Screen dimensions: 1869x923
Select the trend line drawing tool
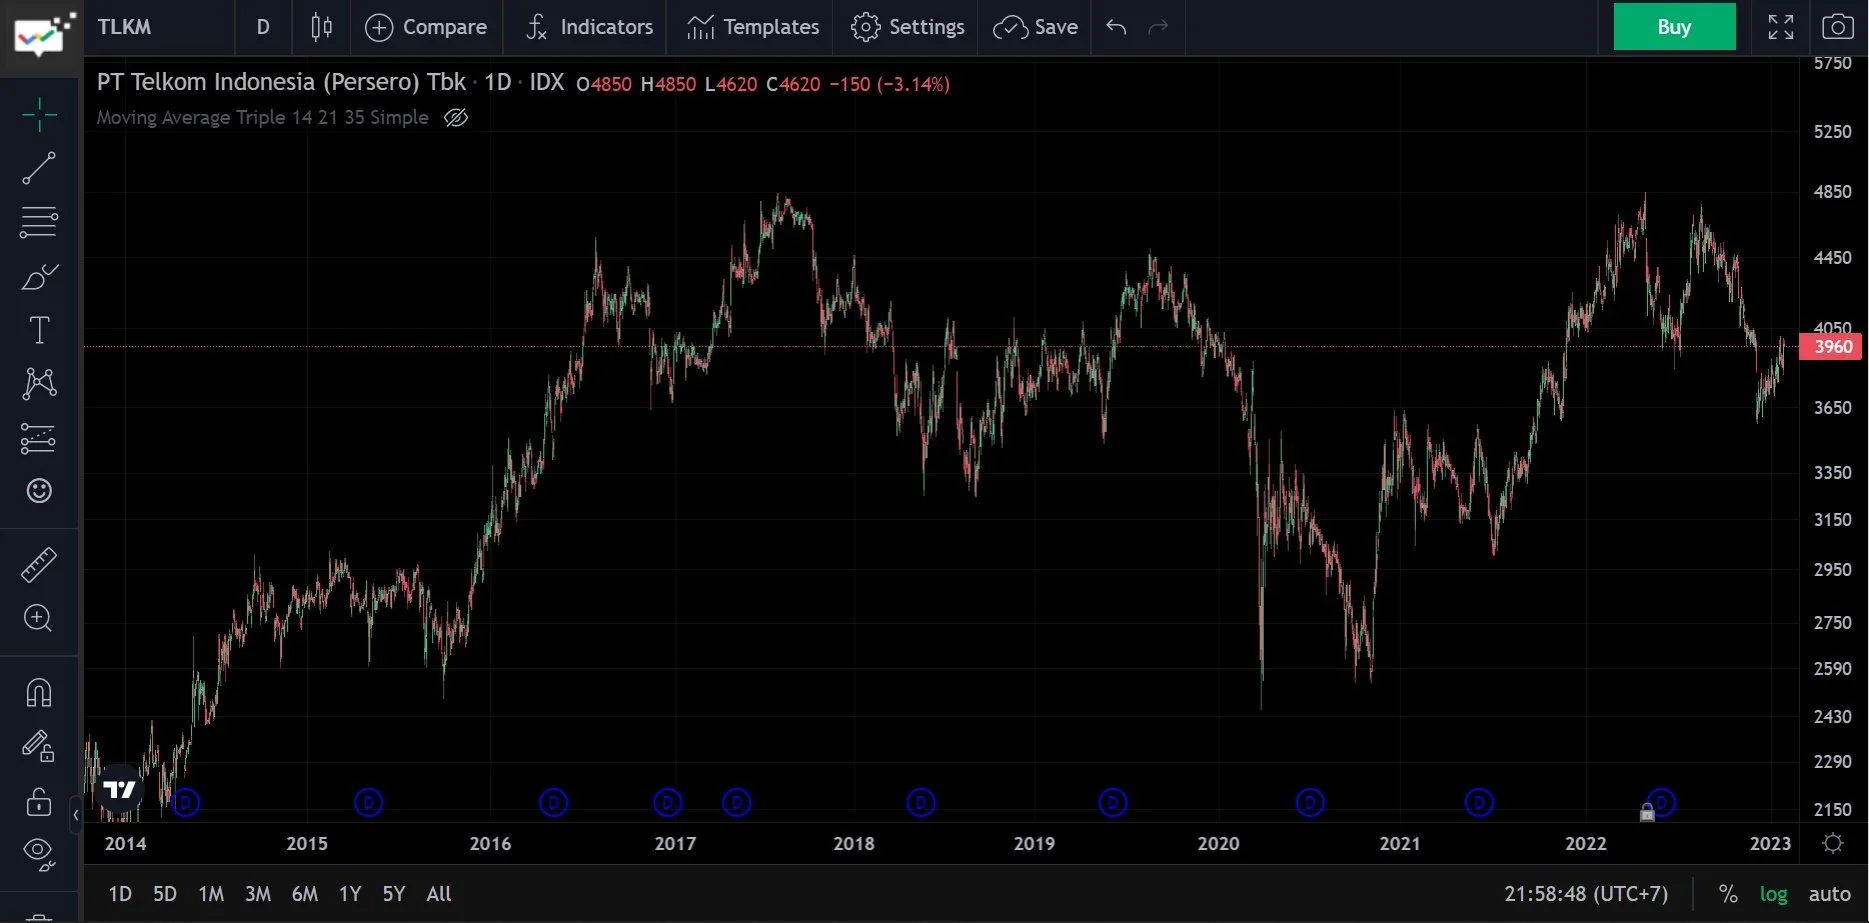click(x=39, y=169)
